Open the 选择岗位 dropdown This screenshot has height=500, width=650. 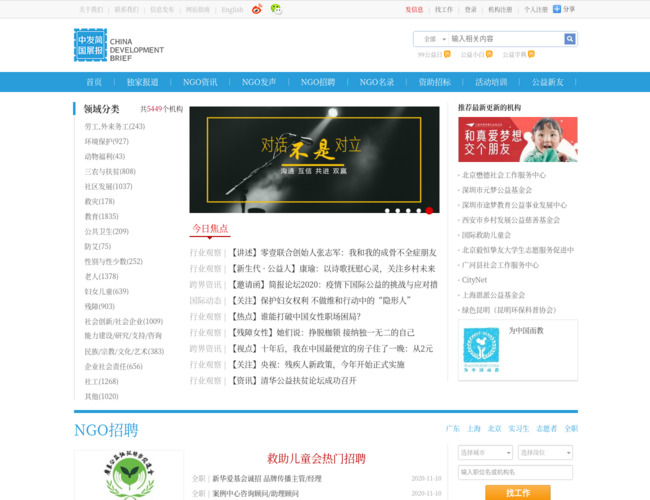545,452
